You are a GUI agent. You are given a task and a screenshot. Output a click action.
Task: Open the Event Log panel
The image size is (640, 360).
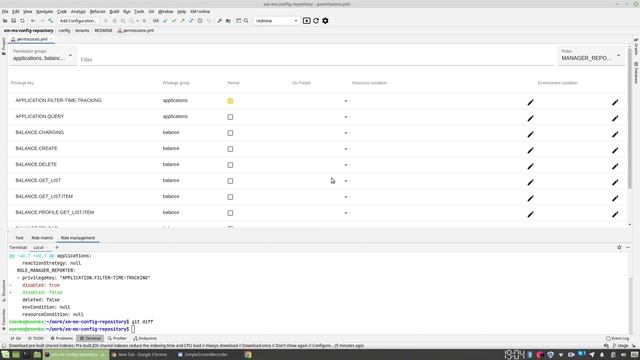click(x=618, y=338)
